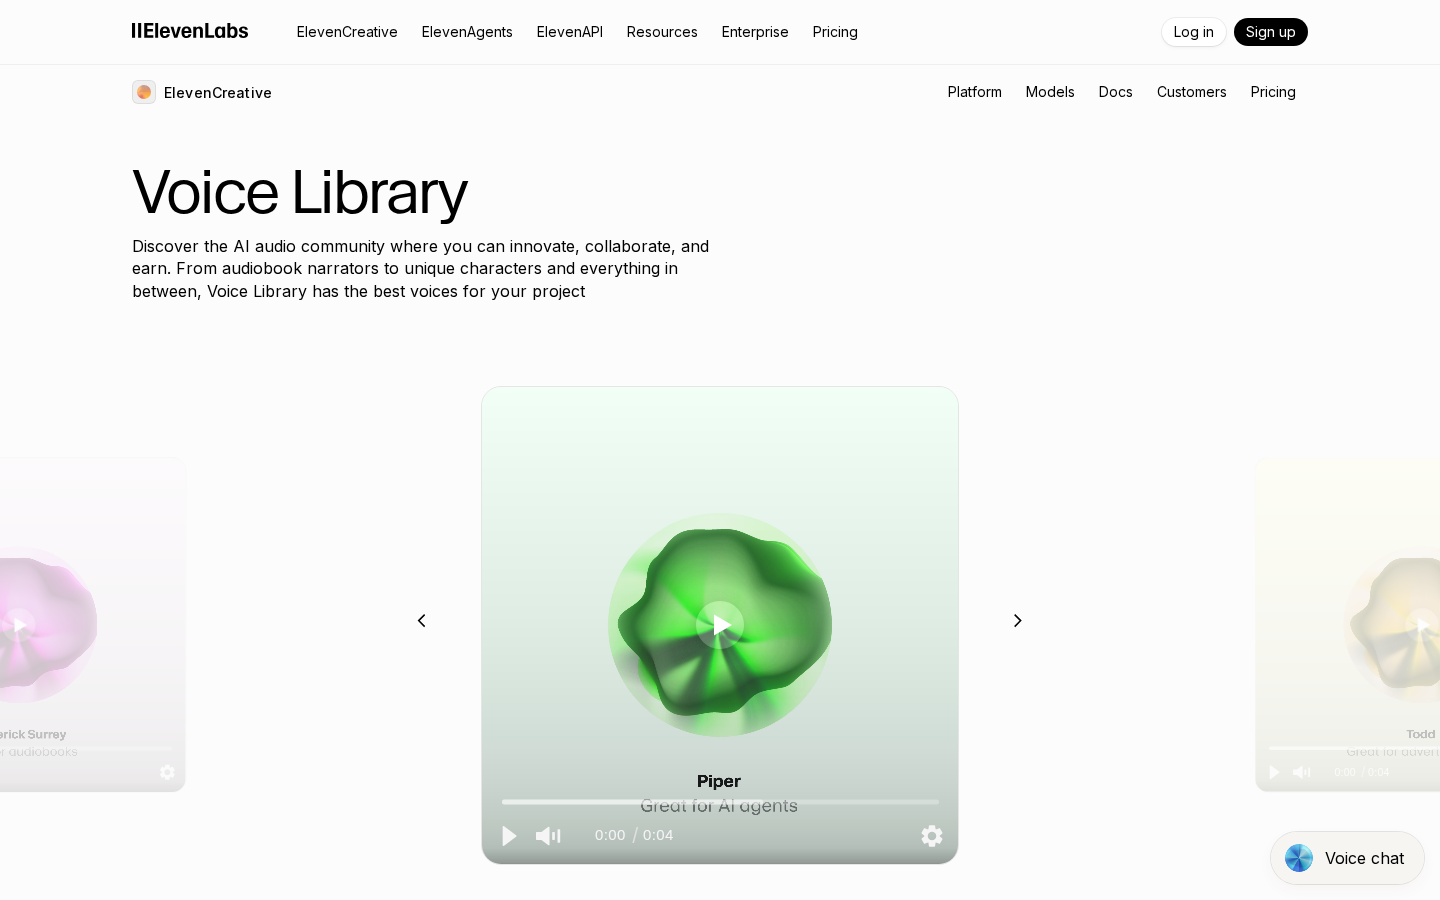Play Derrick Surrey's voice preview
Screen dimensions: 1440x900
19,624
